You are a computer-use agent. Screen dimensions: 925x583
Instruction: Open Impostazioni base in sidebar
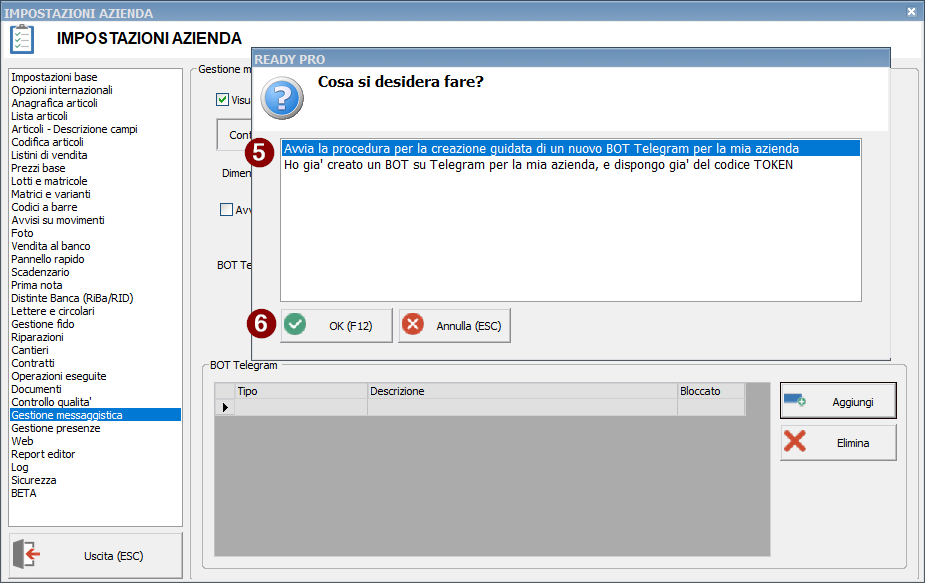click(54, 77)
